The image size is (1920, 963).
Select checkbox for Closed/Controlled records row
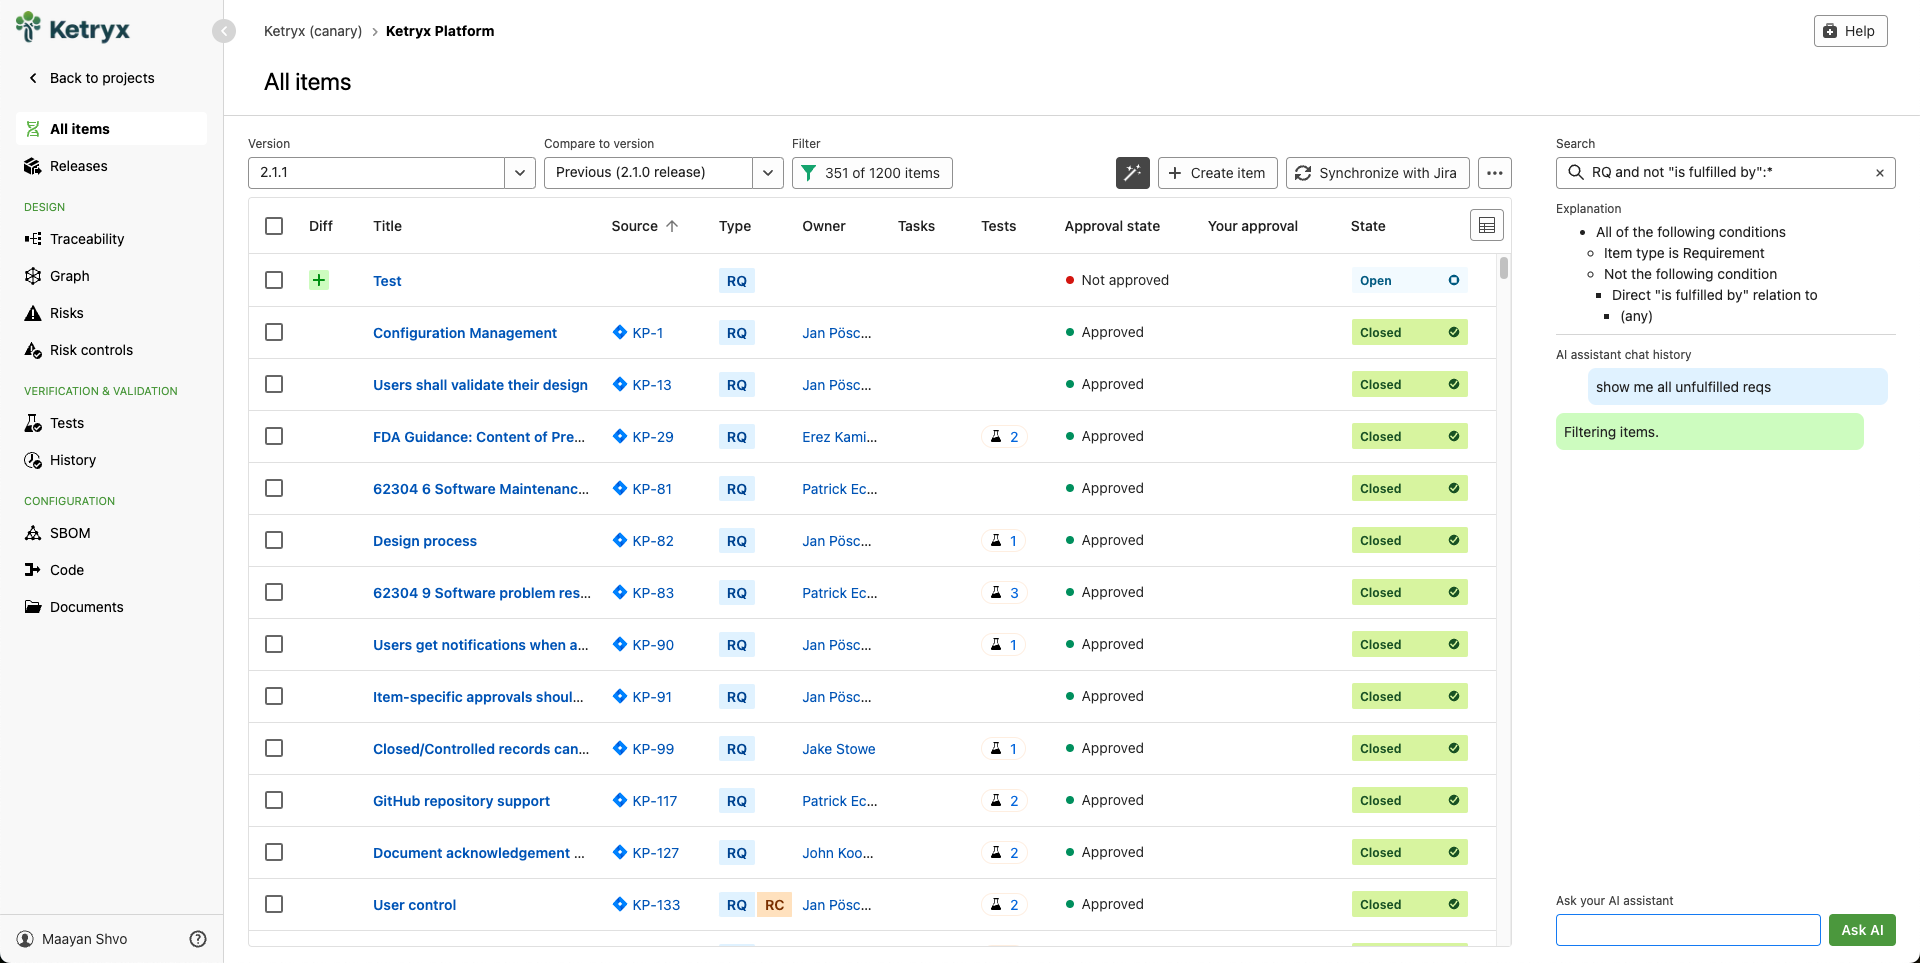click(x=274, y=748)
